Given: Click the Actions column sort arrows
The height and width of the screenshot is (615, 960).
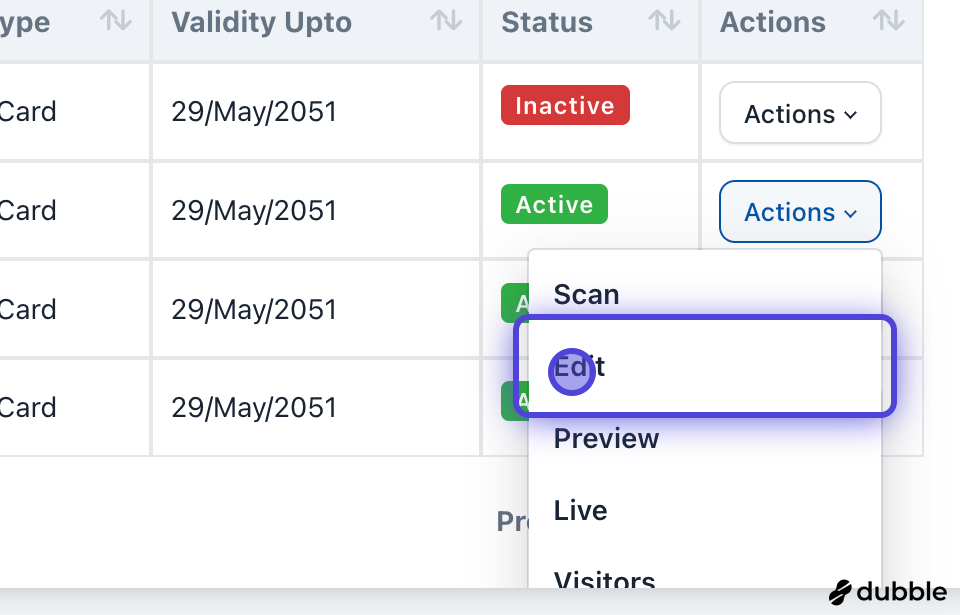Looking at the screenshot, I should (x=888, y=22).
